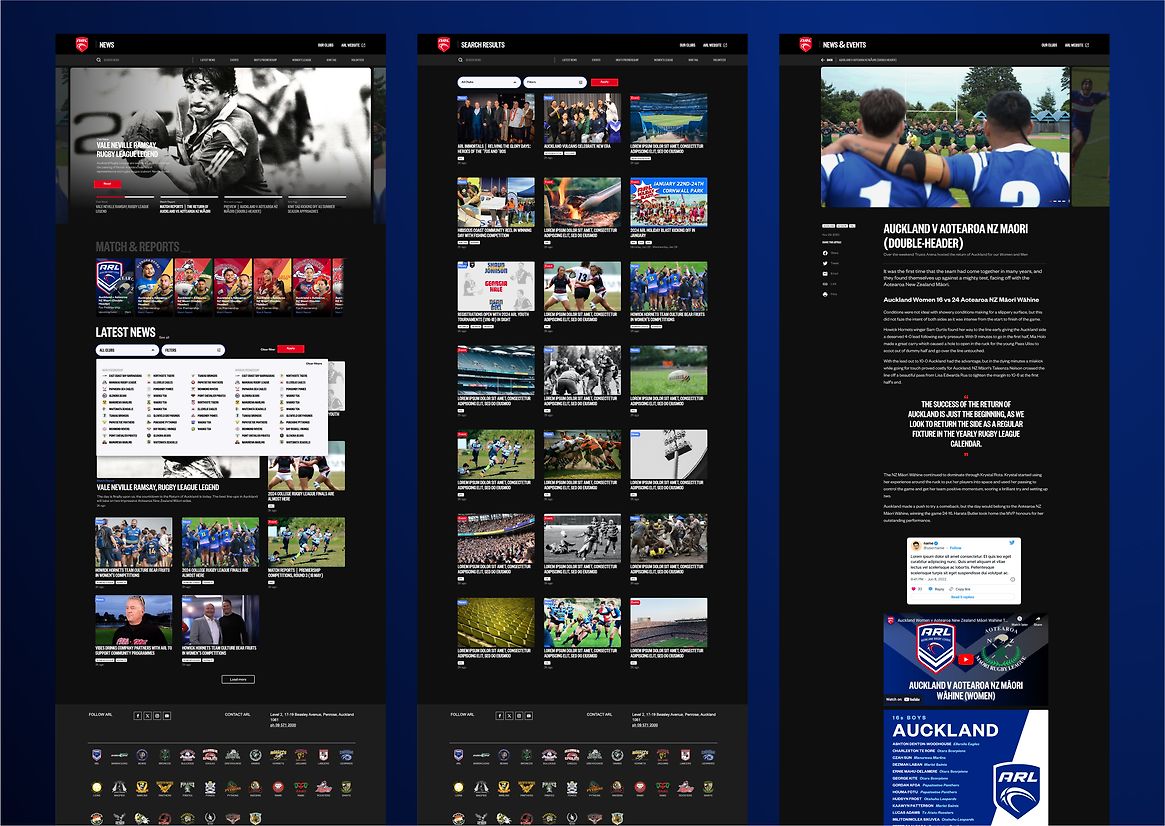The height and width of the screenshot is (826, 1165).
Task: Click the ARL shield logo on News page
Action: [81, 45]
